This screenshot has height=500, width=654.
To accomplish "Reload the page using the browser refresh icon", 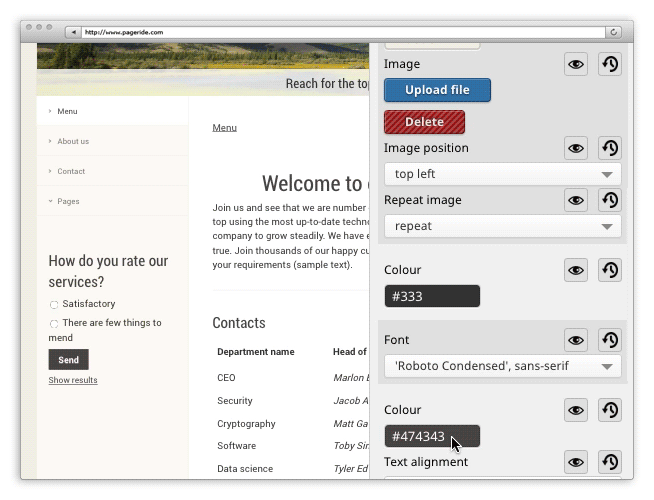I will 615,32.
